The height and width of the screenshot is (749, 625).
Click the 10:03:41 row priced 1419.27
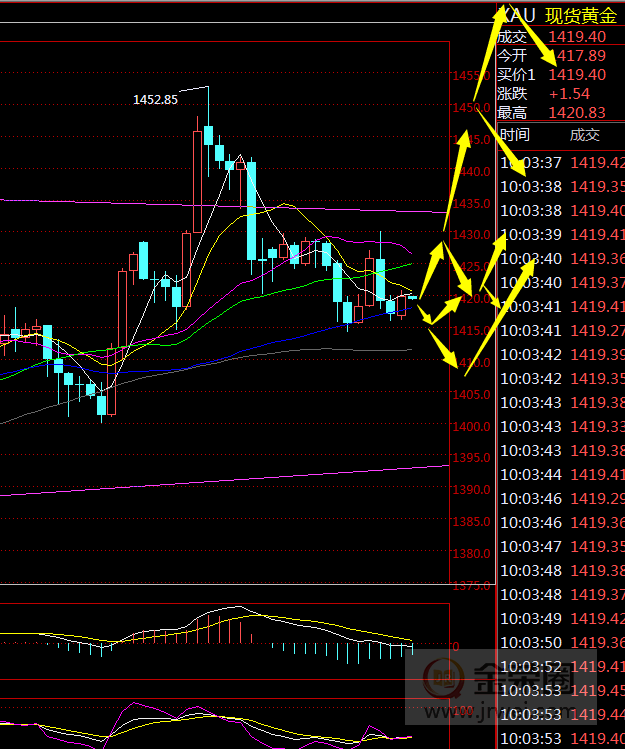click(562, 331)
